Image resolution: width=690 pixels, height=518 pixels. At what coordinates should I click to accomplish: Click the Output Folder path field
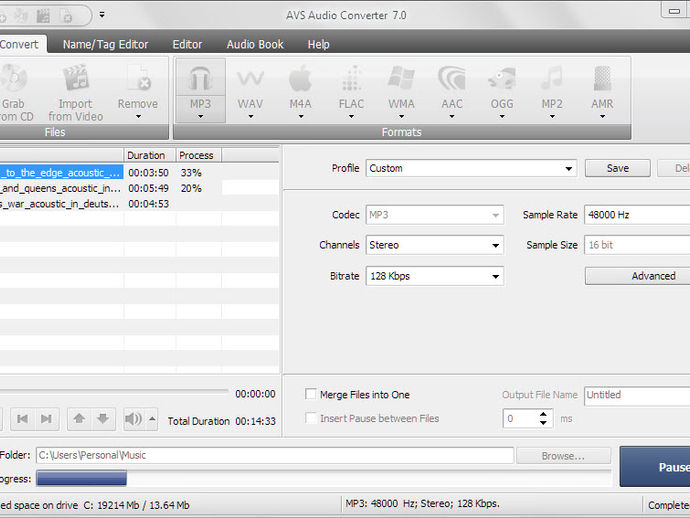(x=275, y=455)
